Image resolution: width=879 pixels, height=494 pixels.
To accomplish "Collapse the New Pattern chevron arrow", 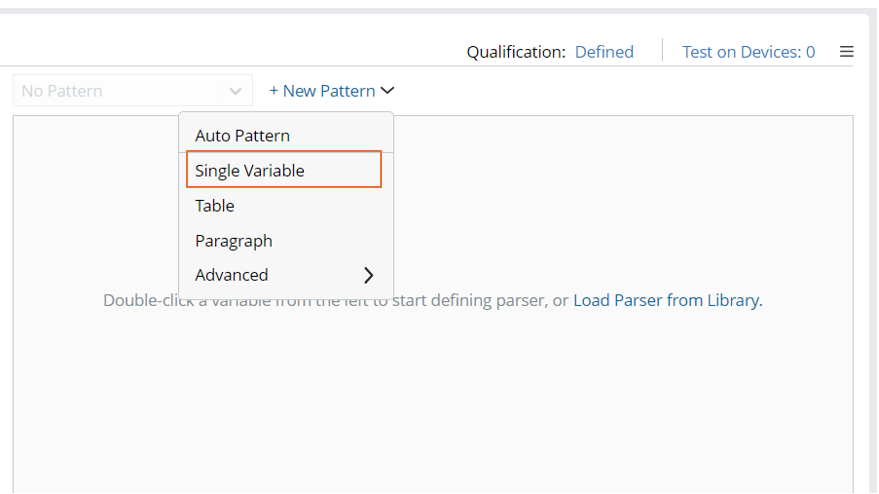I will (388, 91).
